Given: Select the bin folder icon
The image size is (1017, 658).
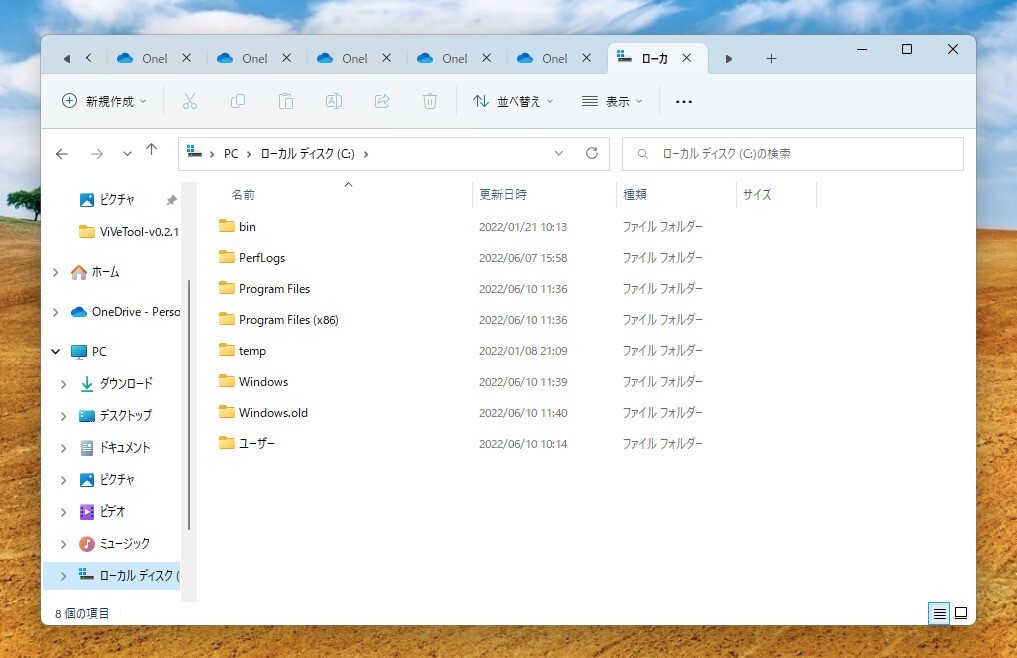Looking at the screenshot, I should [226, 226].
